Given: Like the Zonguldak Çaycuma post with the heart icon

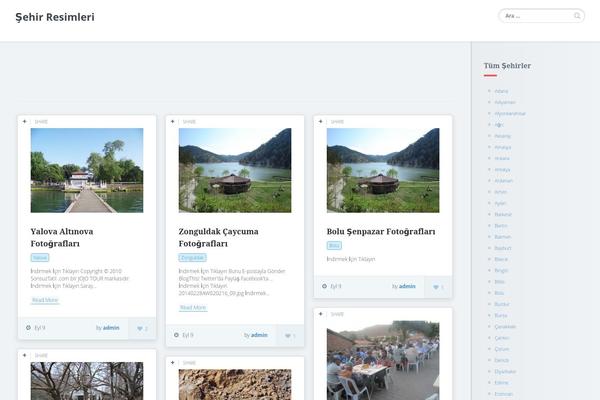Looking at the screenshot, I should click(288, 336).
